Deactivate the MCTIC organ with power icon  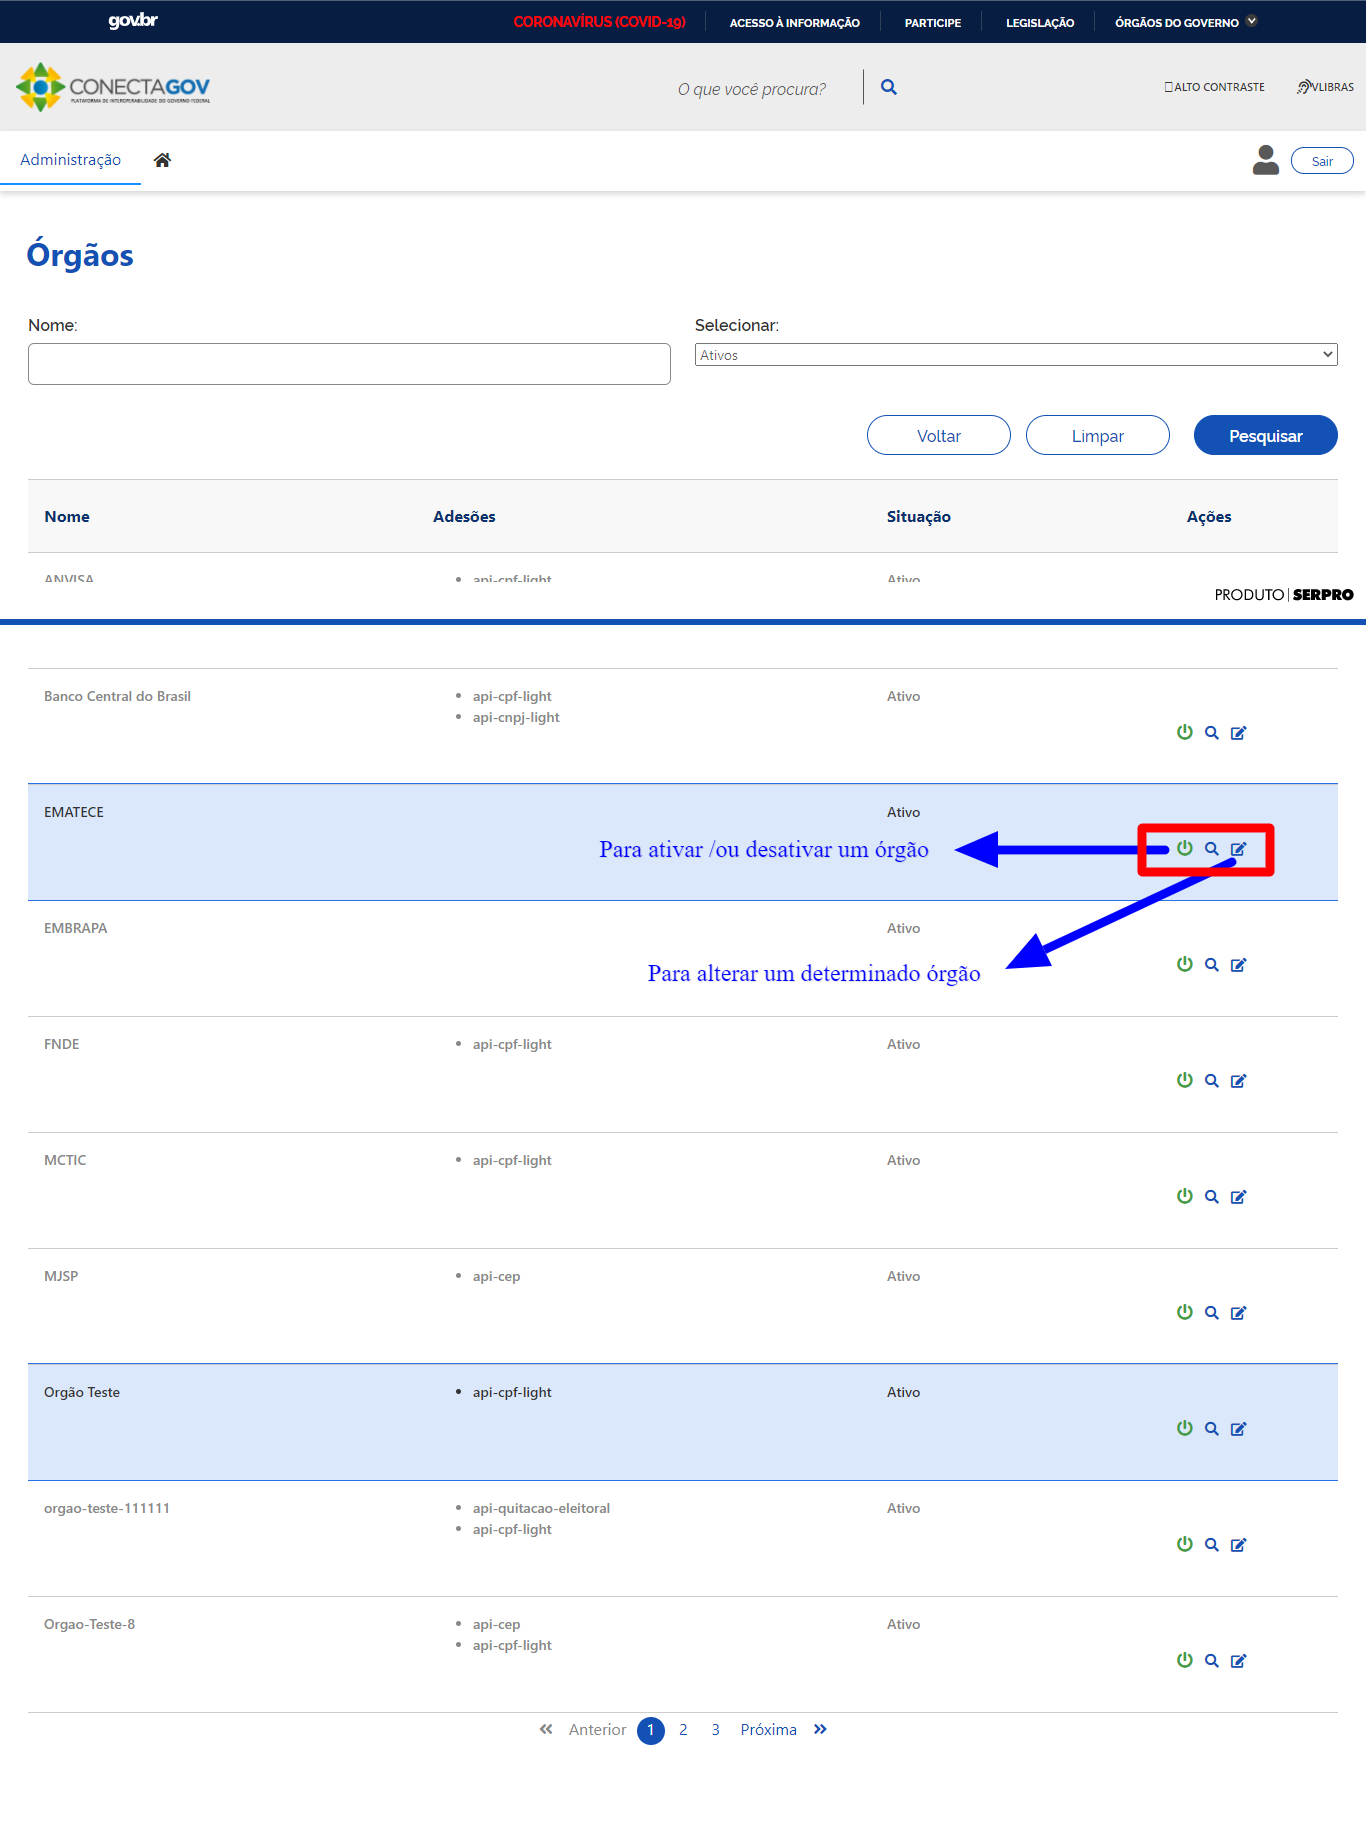click(1184, 1196)
